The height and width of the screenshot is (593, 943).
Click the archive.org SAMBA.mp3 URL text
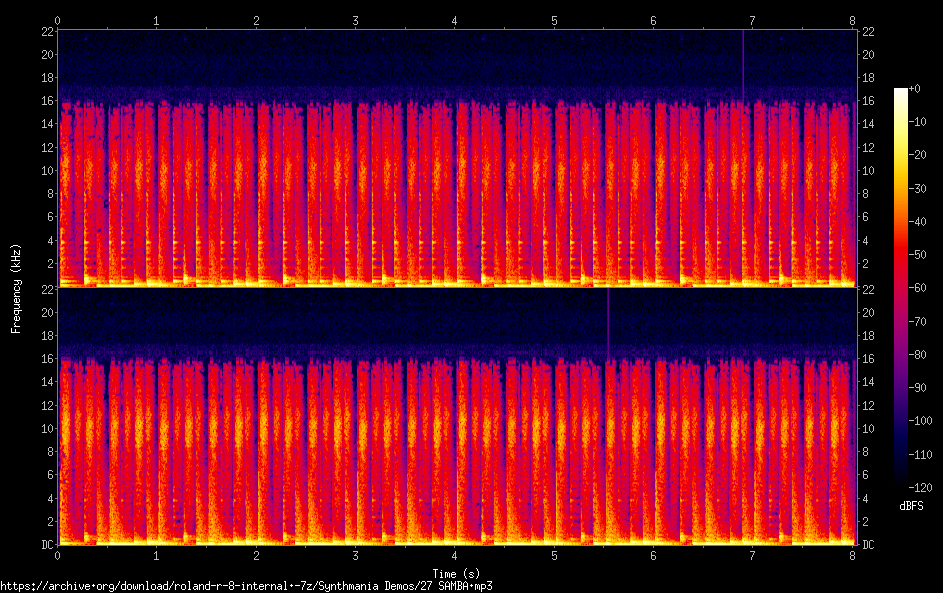246,586
